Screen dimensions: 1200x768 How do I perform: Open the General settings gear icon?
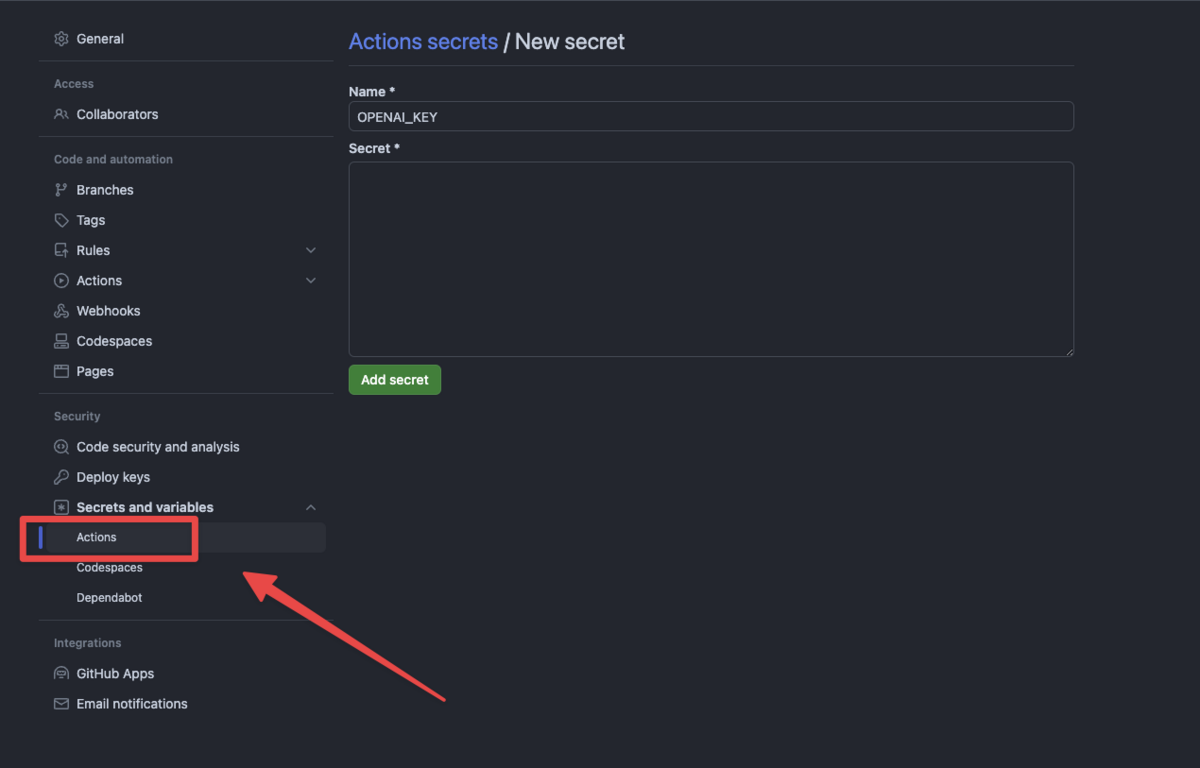pos(61,38)
